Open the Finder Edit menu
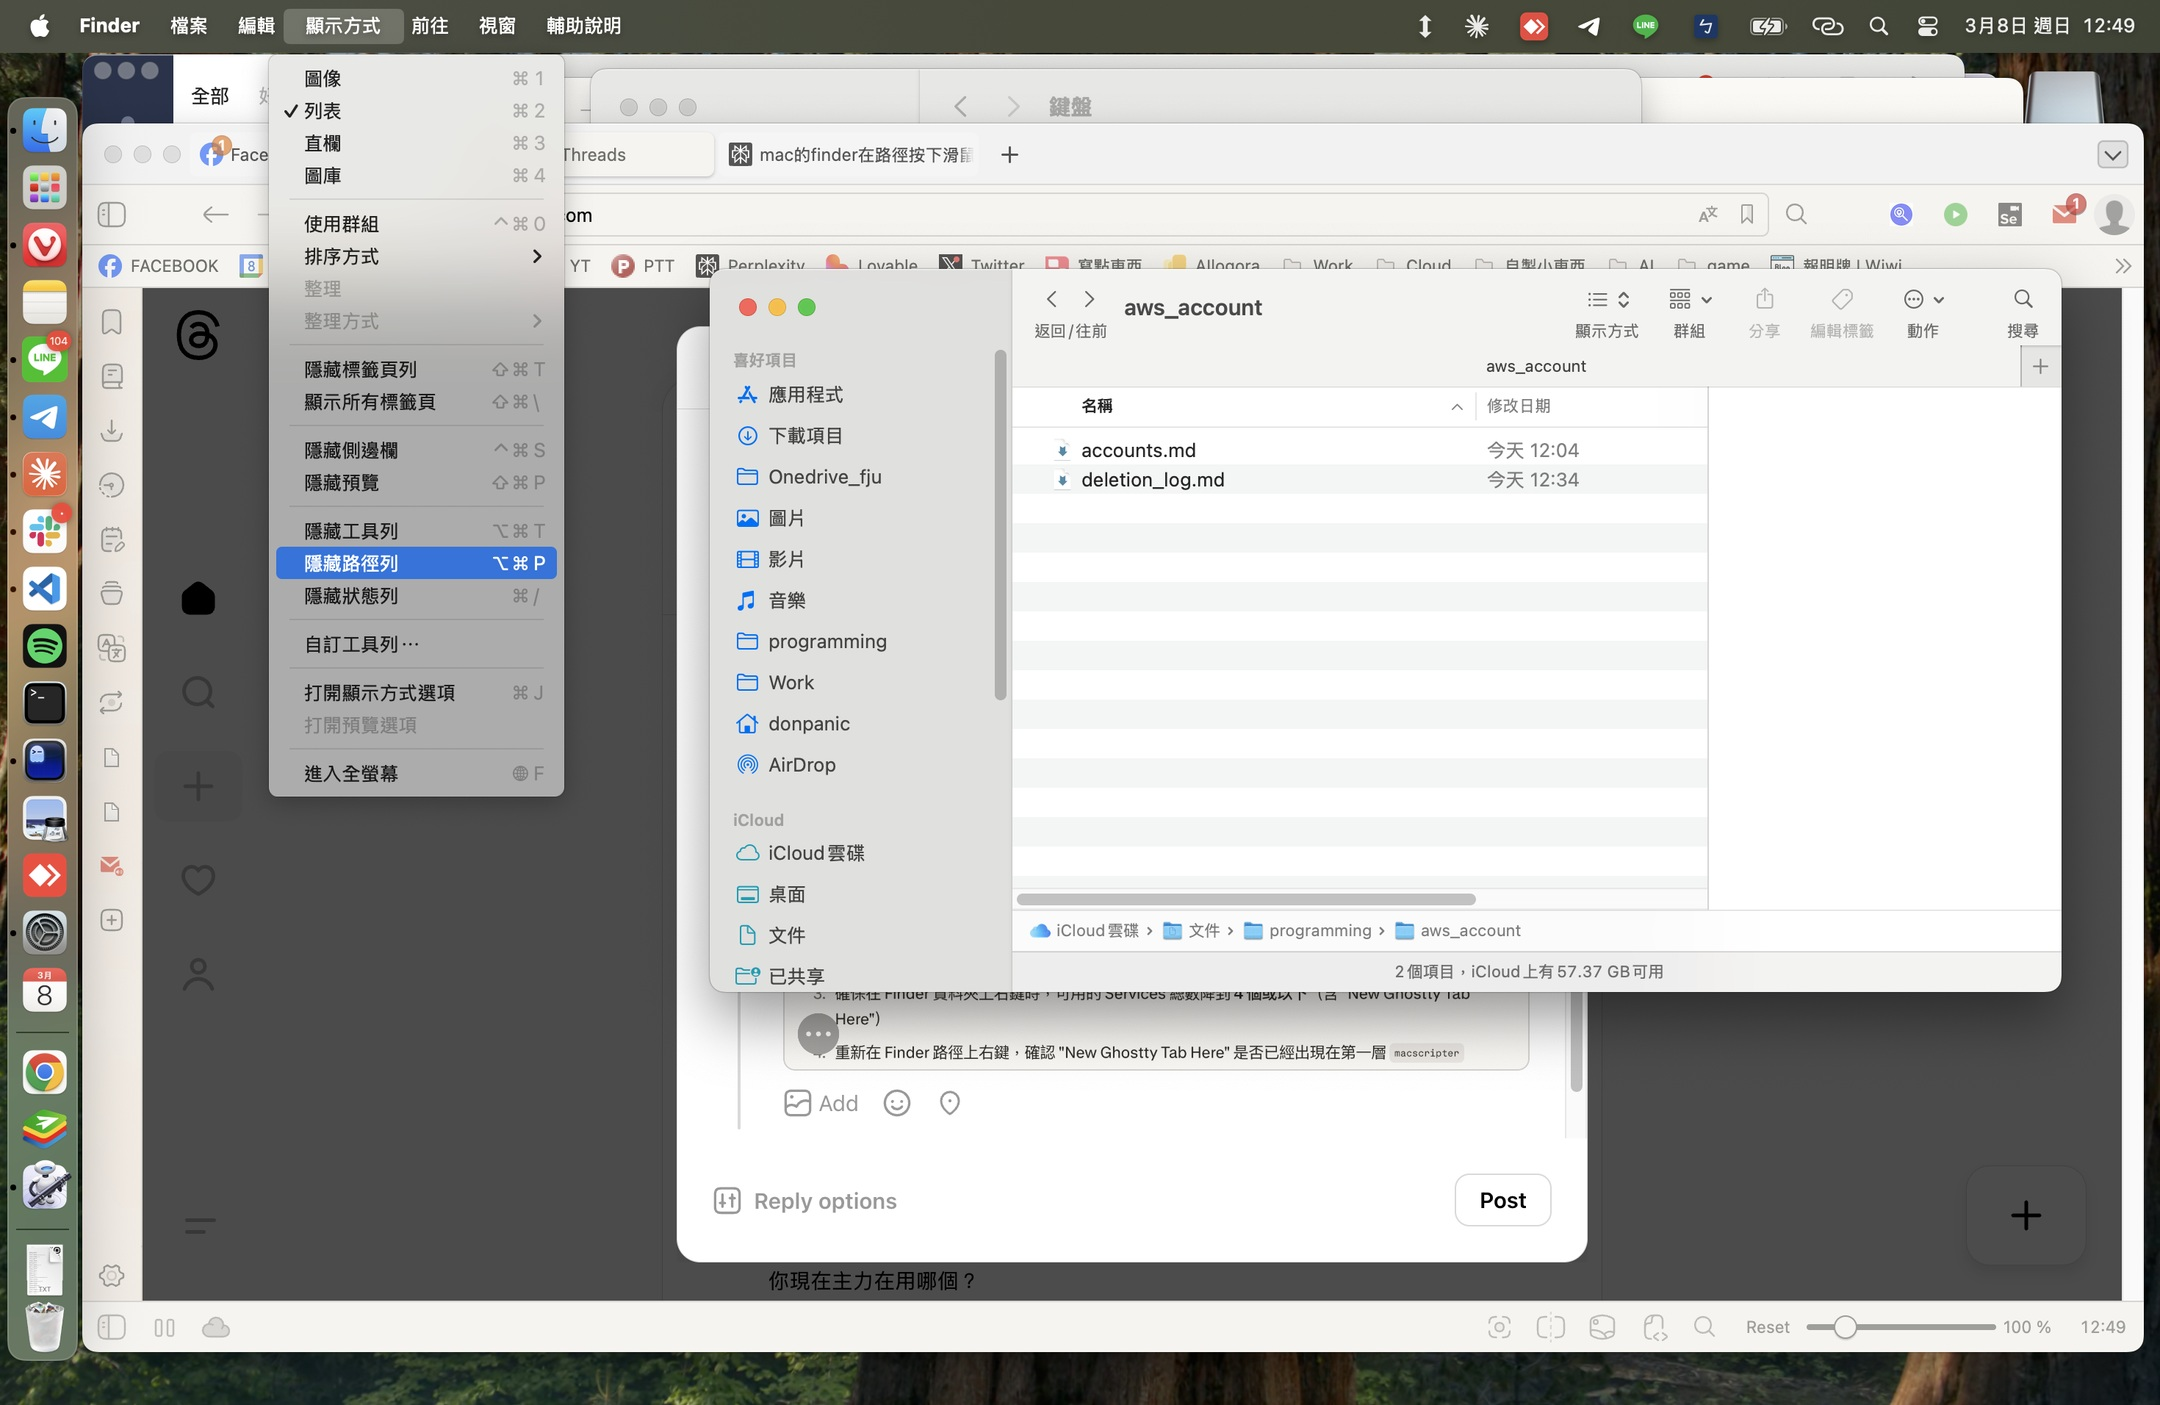This screenshot has height=1405, width=2160. (x=256, y=26)
